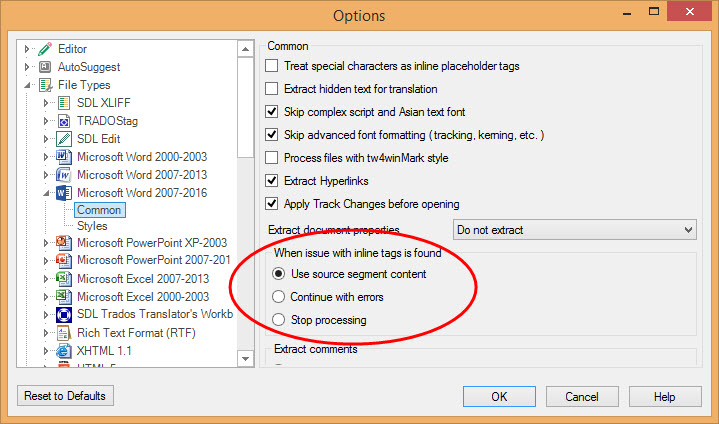Choose the Stop processing radio button
Image resolution: width=719 pixels, height=424 pixels.
[x=279, y=320]
